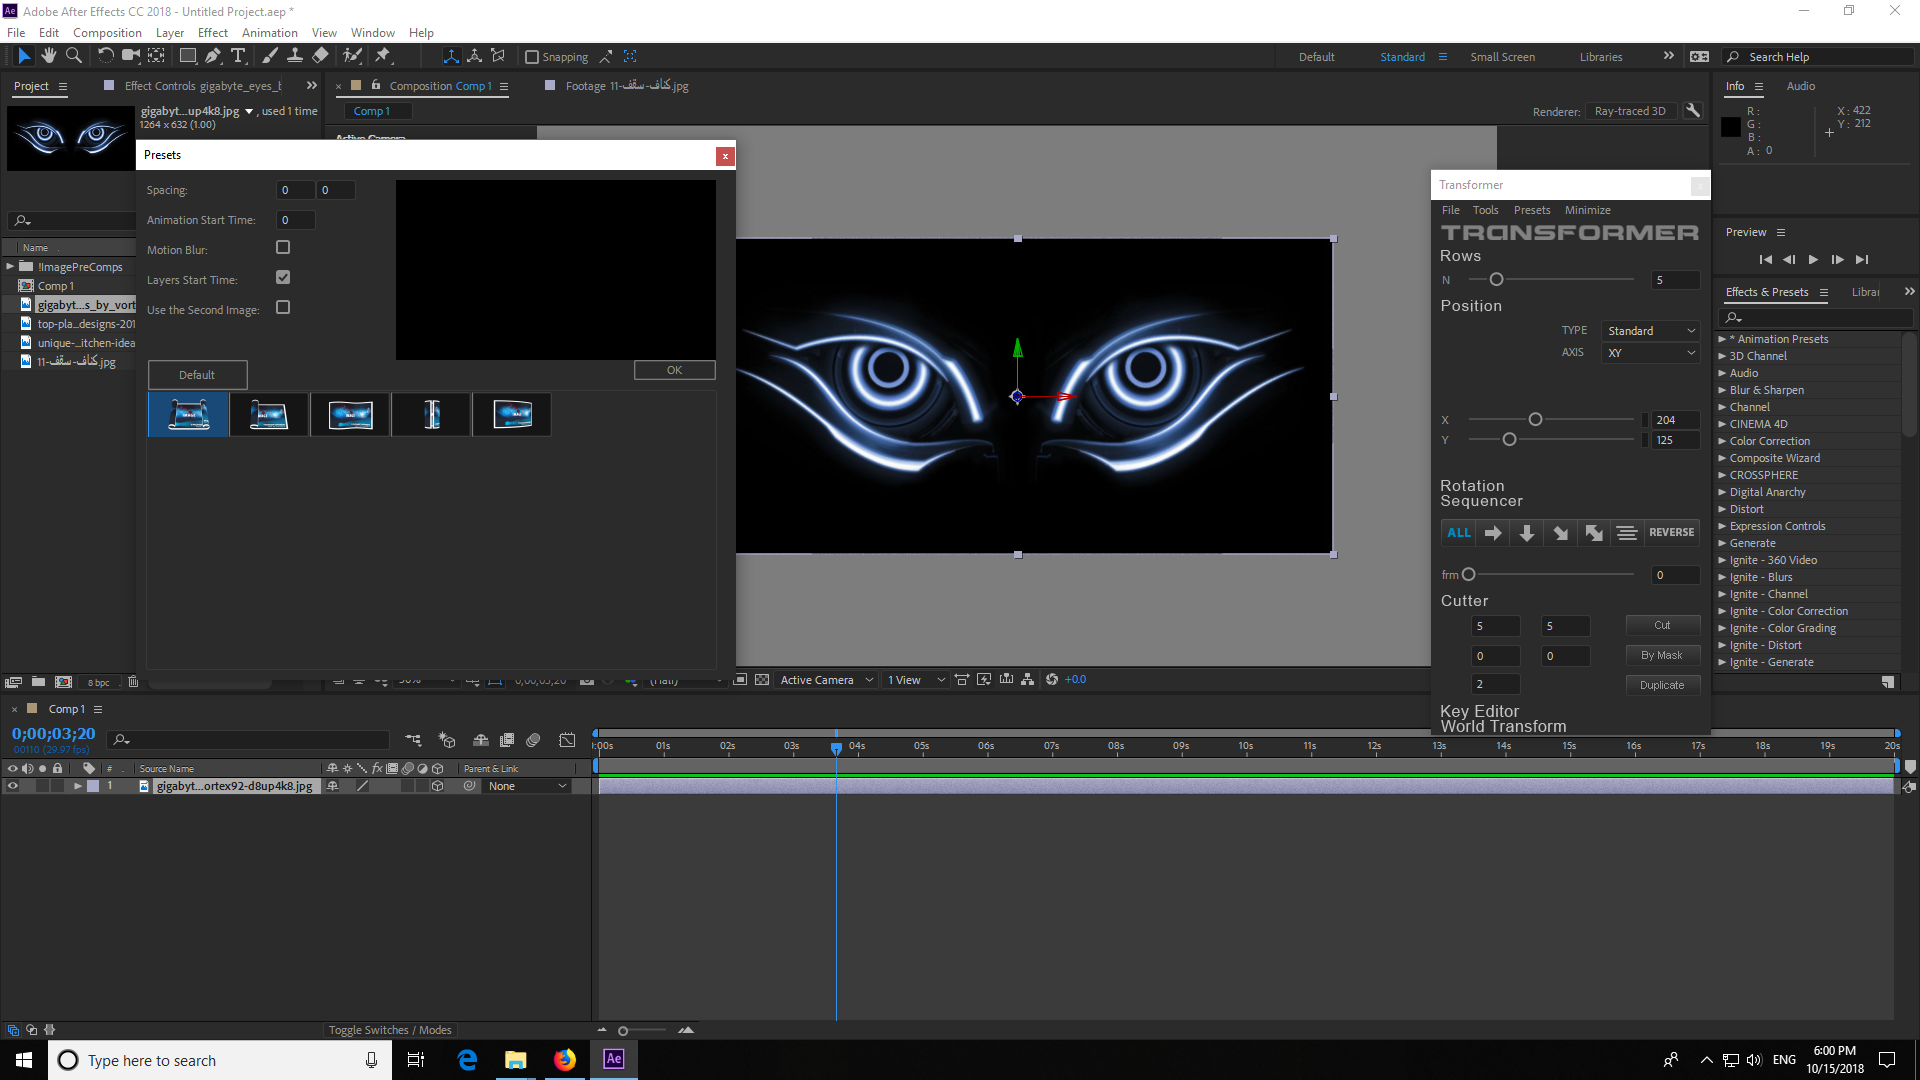The height and width of the screenshot is (1080, 1920).
Task: Open Microsoft Edge from taskbar
Action: coord(467,1060)
